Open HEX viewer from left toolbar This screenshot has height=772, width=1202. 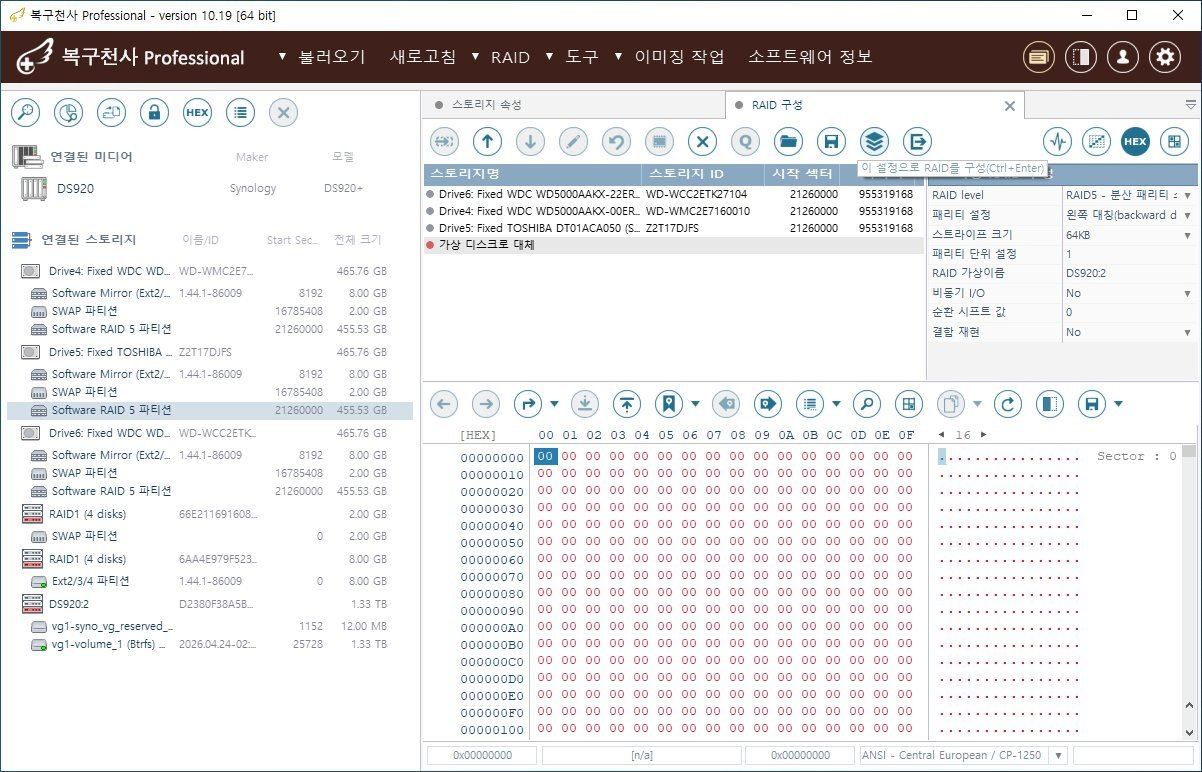(197, 113)
